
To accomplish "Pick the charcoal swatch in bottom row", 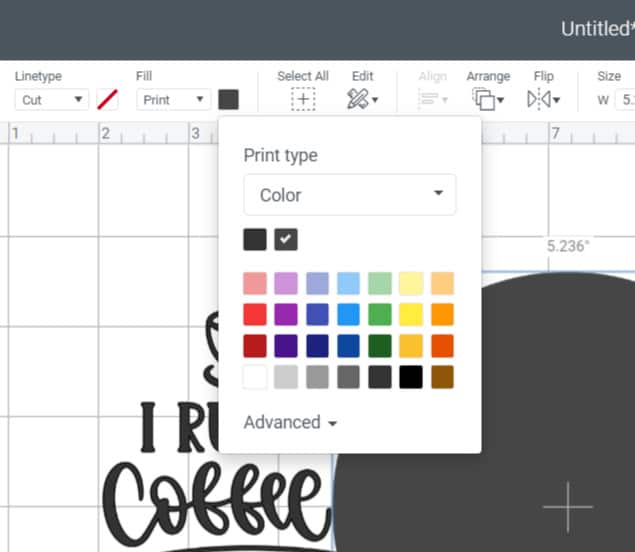I will (x=379, y=377).
